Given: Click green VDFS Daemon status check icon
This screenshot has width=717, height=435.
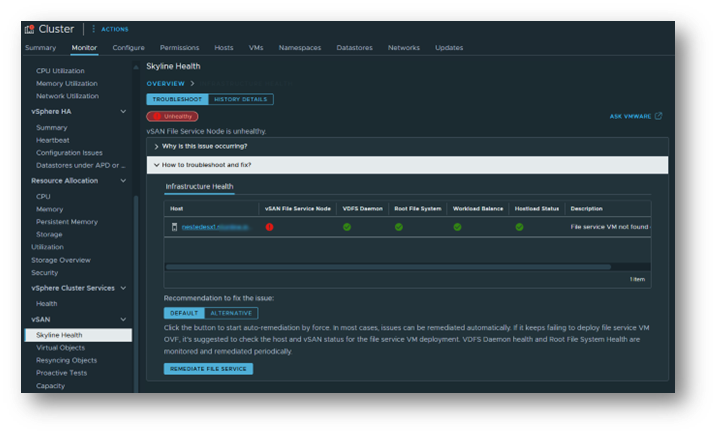Looking at the screenshot, I should point(347,227).
